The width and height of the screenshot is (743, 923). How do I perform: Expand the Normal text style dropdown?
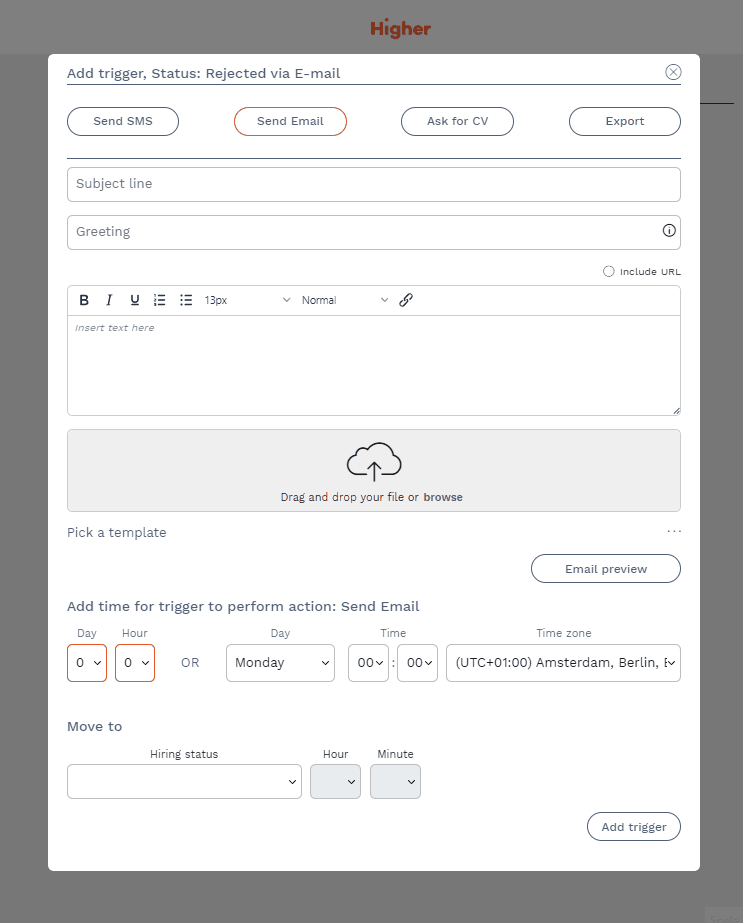(345, 300)
